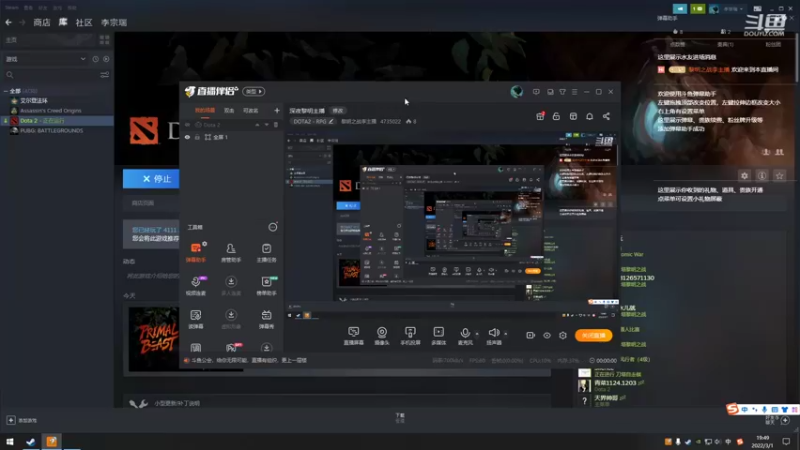Delete the Dota 2 scene via trash icon
The image size is (800, 450).
[276, 125]
